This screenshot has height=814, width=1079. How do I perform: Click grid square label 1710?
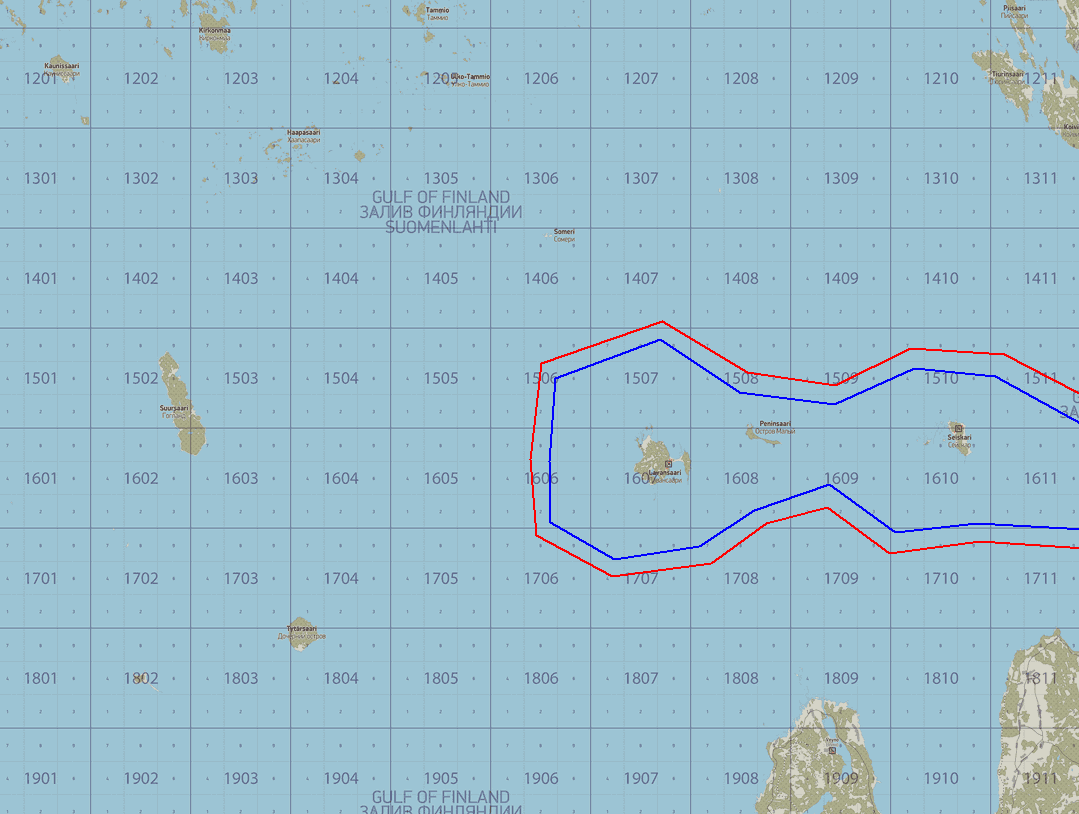click(941, 579)
